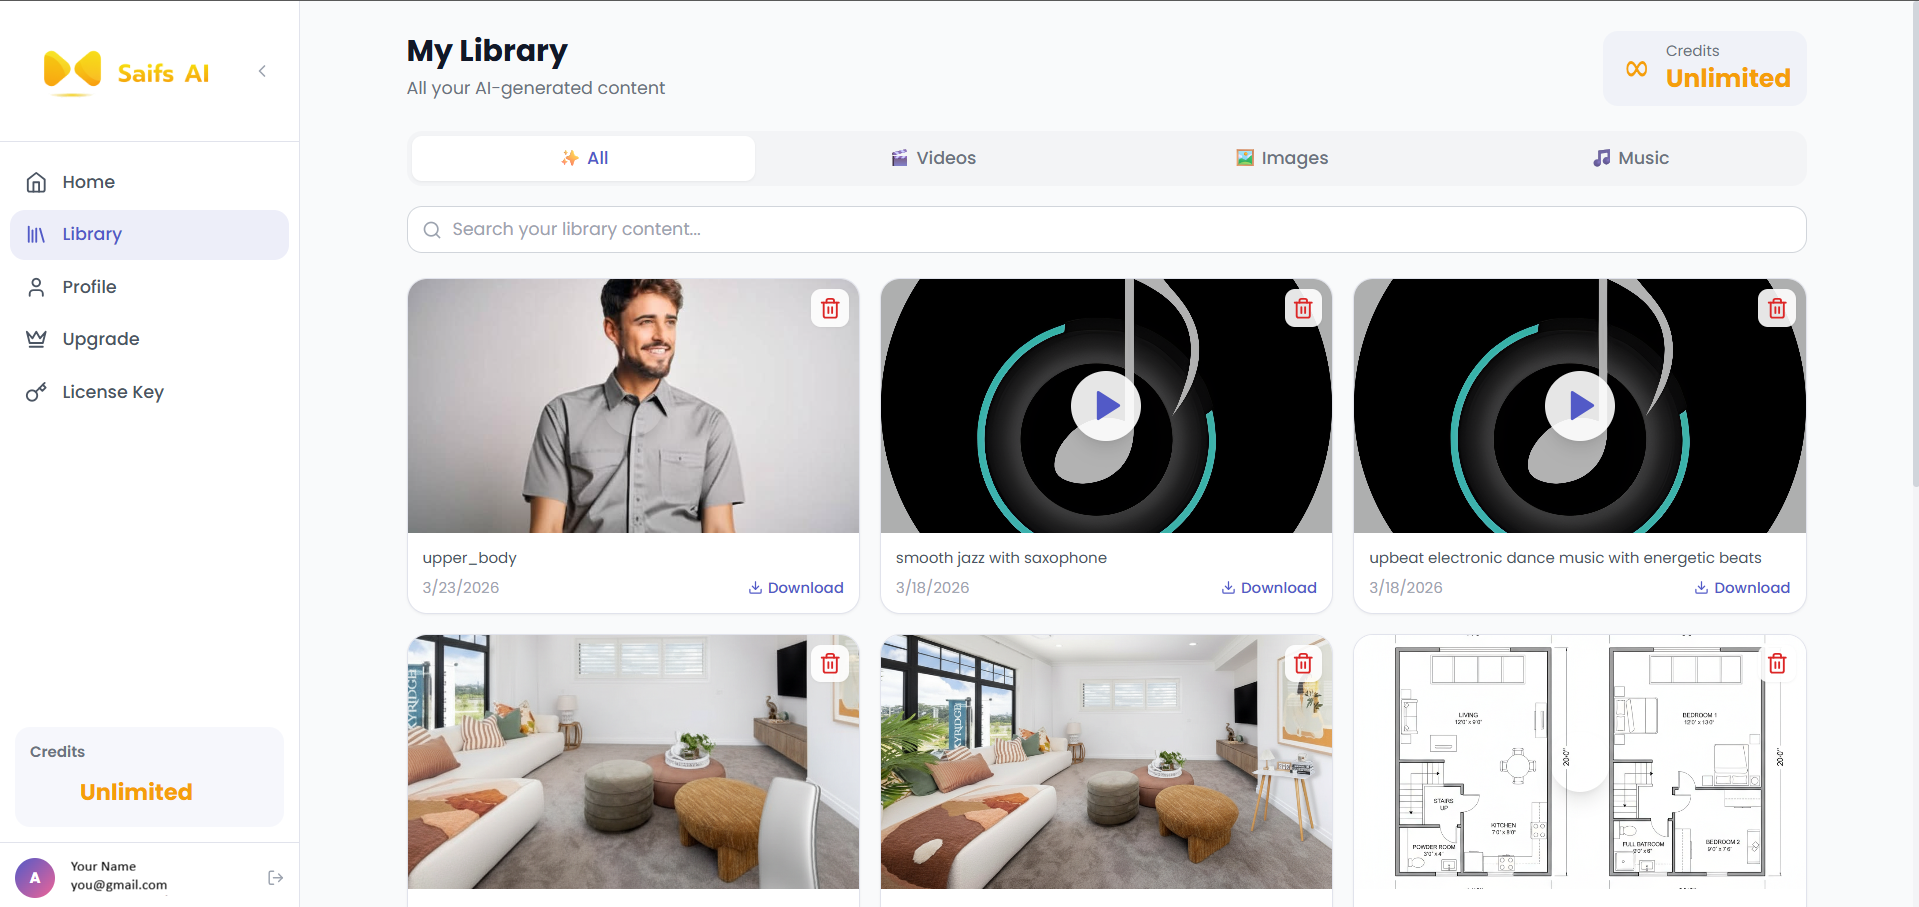Delete the smooth jazz saxophone track

[1302, 308]
